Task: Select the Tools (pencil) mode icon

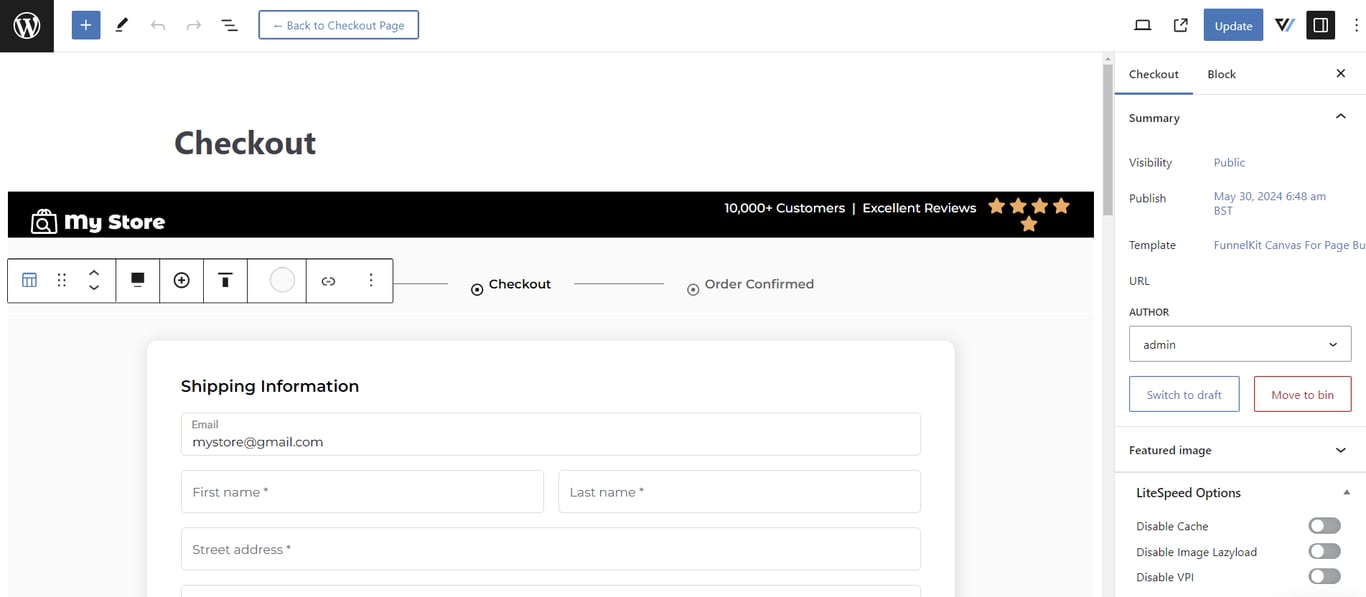Action: point(121,24)
